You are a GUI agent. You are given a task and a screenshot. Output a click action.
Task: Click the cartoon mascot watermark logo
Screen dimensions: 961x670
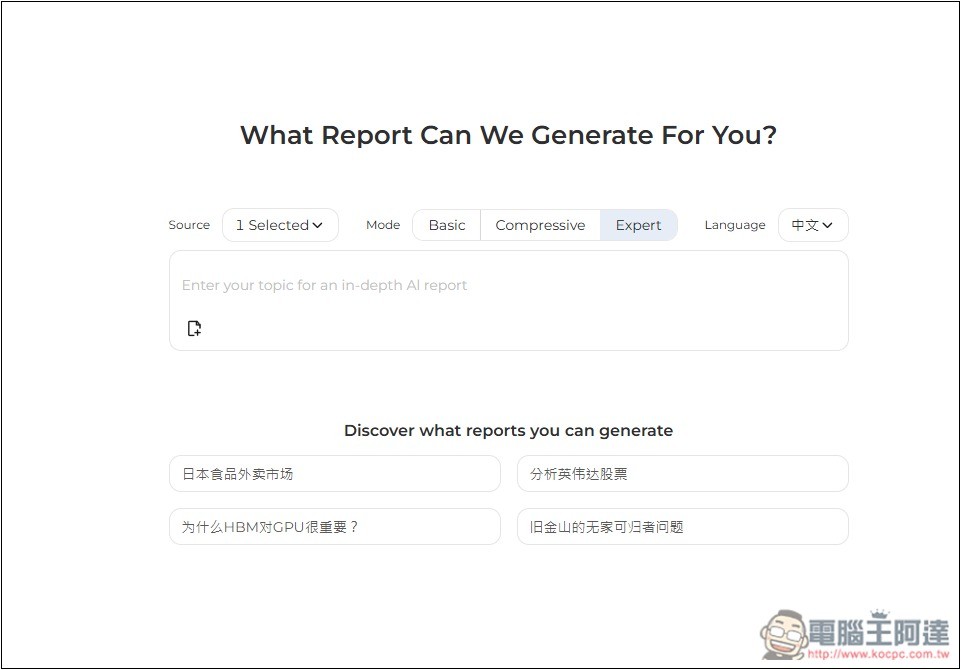point(783,635)
